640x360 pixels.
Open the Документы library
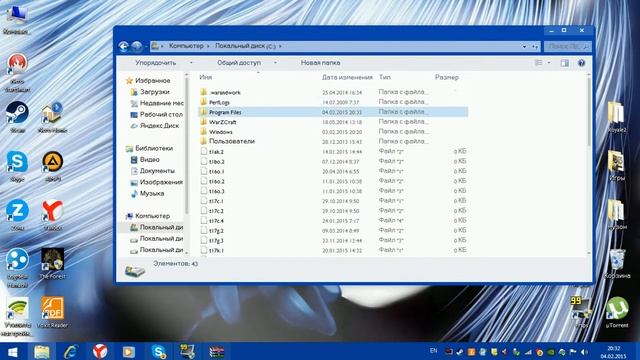[x=157, y=171]
